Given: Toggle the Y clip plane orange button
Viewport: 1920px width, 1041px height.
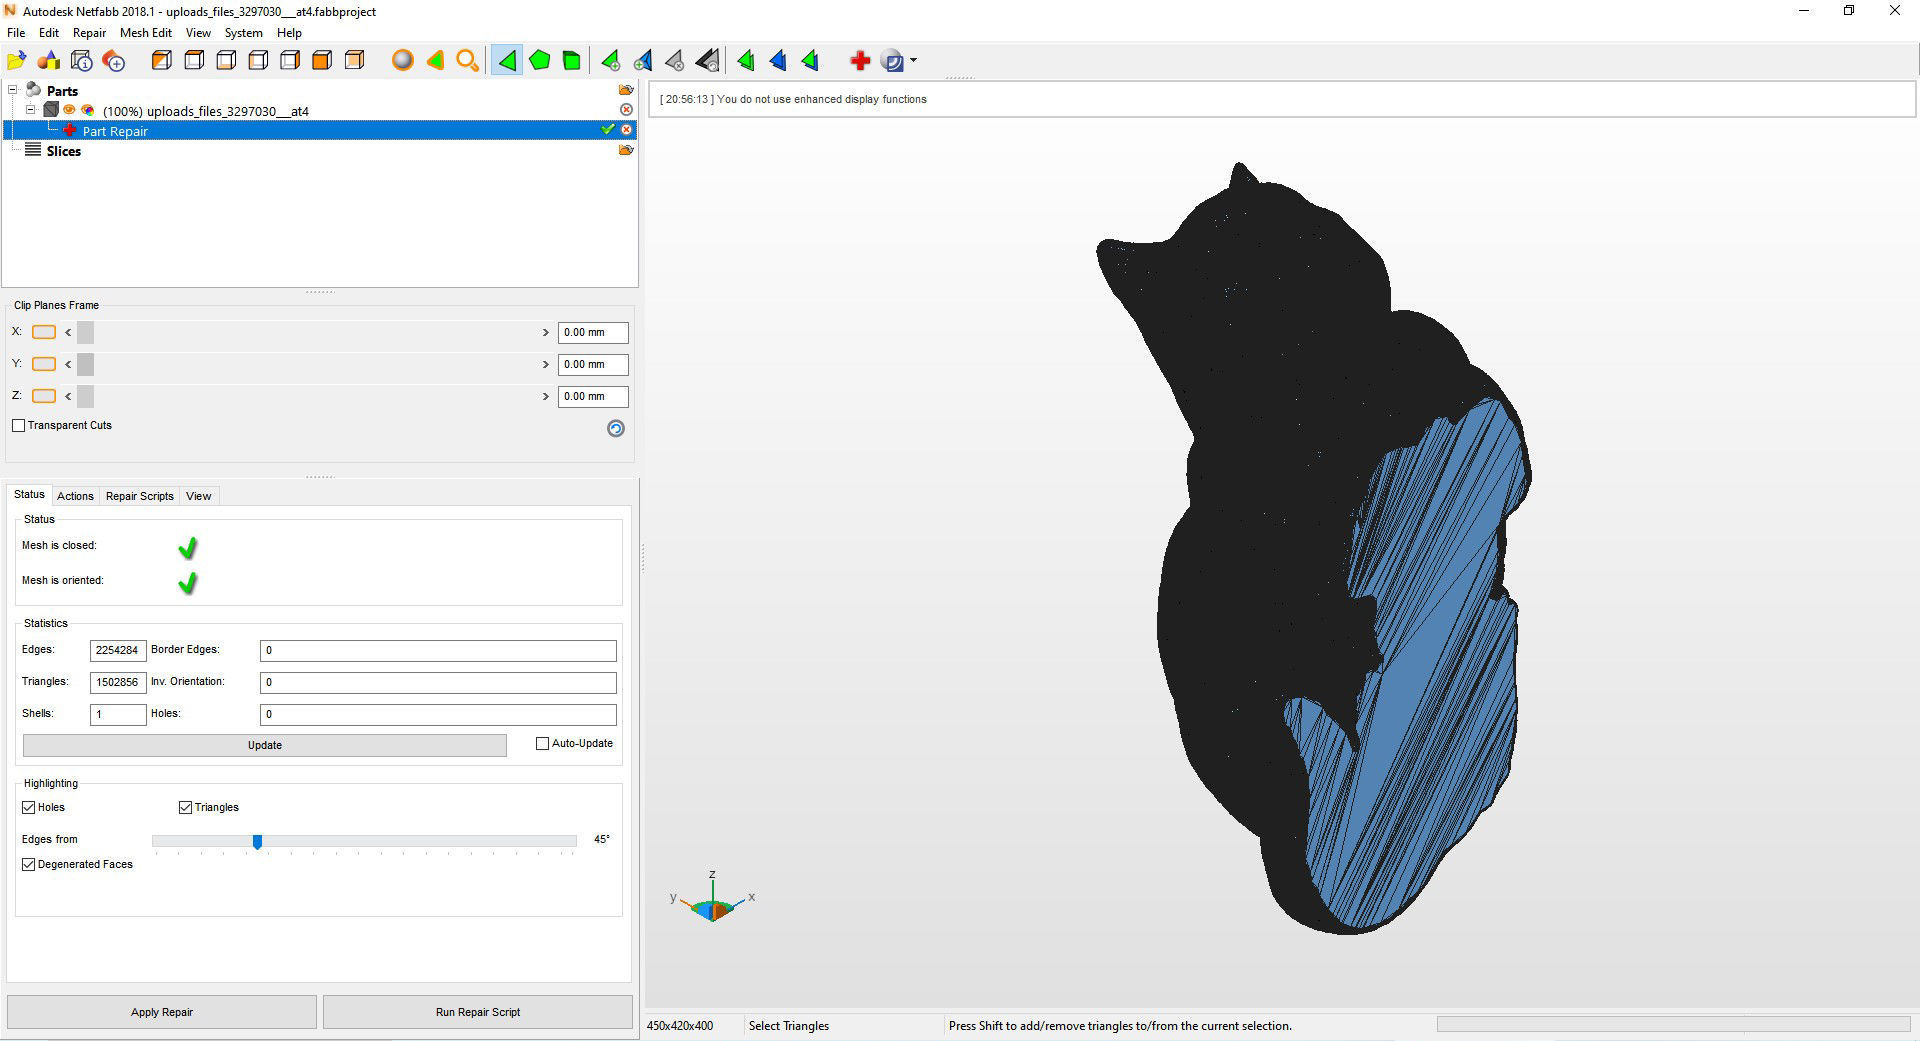Looking at the screenshot, I should click(44, 364).
